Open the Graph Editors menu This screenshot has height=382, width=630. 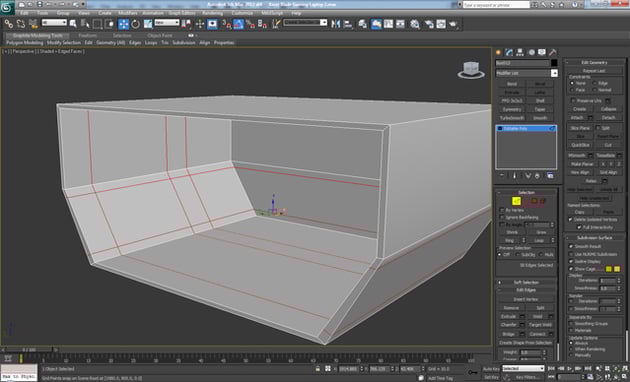click(182, 13)
